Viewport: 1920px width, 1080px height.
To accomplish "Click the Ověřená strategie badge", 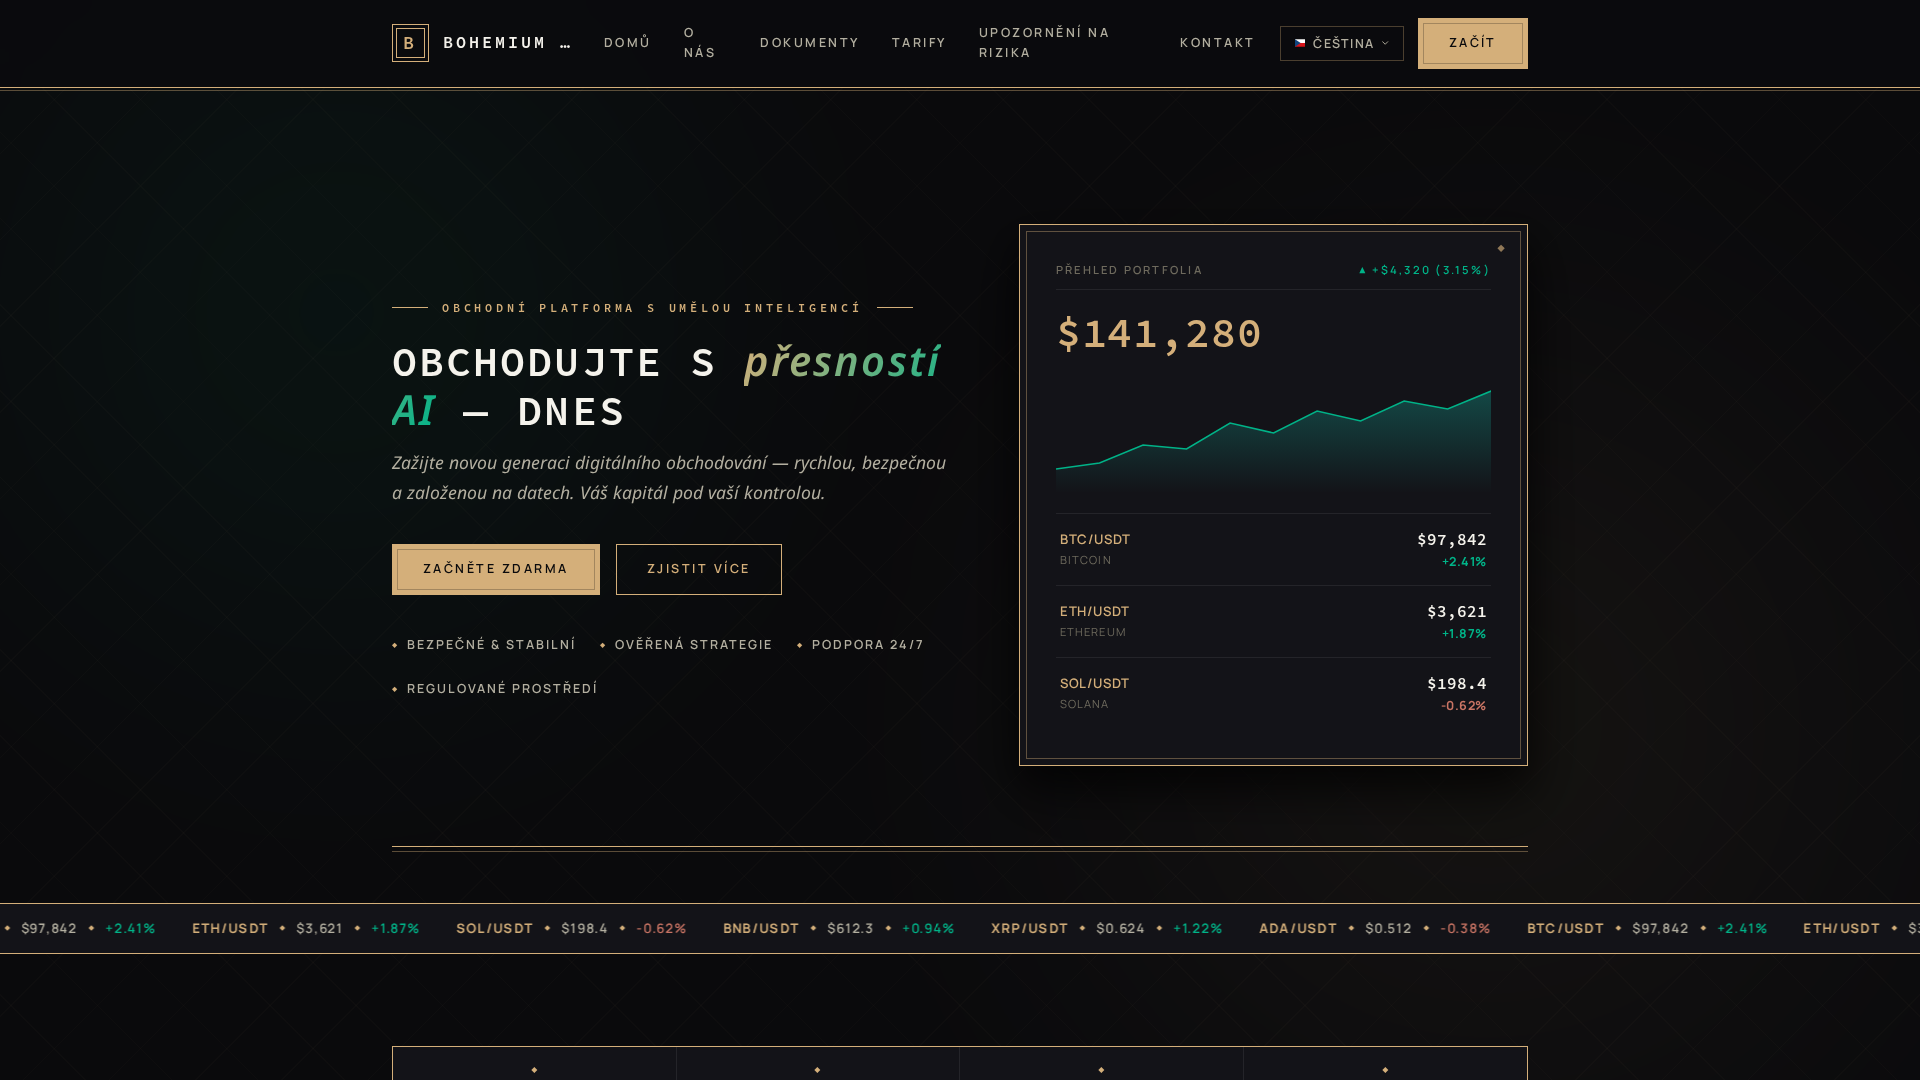I will (686, 645).
